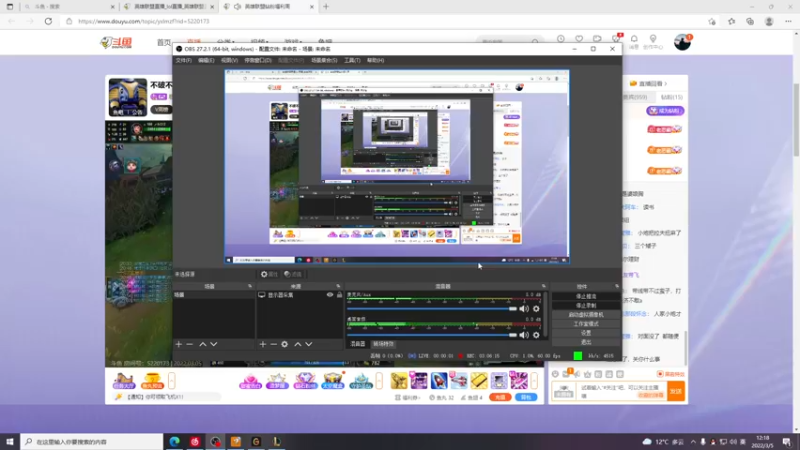Open OBS Tools menu
The image size is (800, 450).
(352, 60)
